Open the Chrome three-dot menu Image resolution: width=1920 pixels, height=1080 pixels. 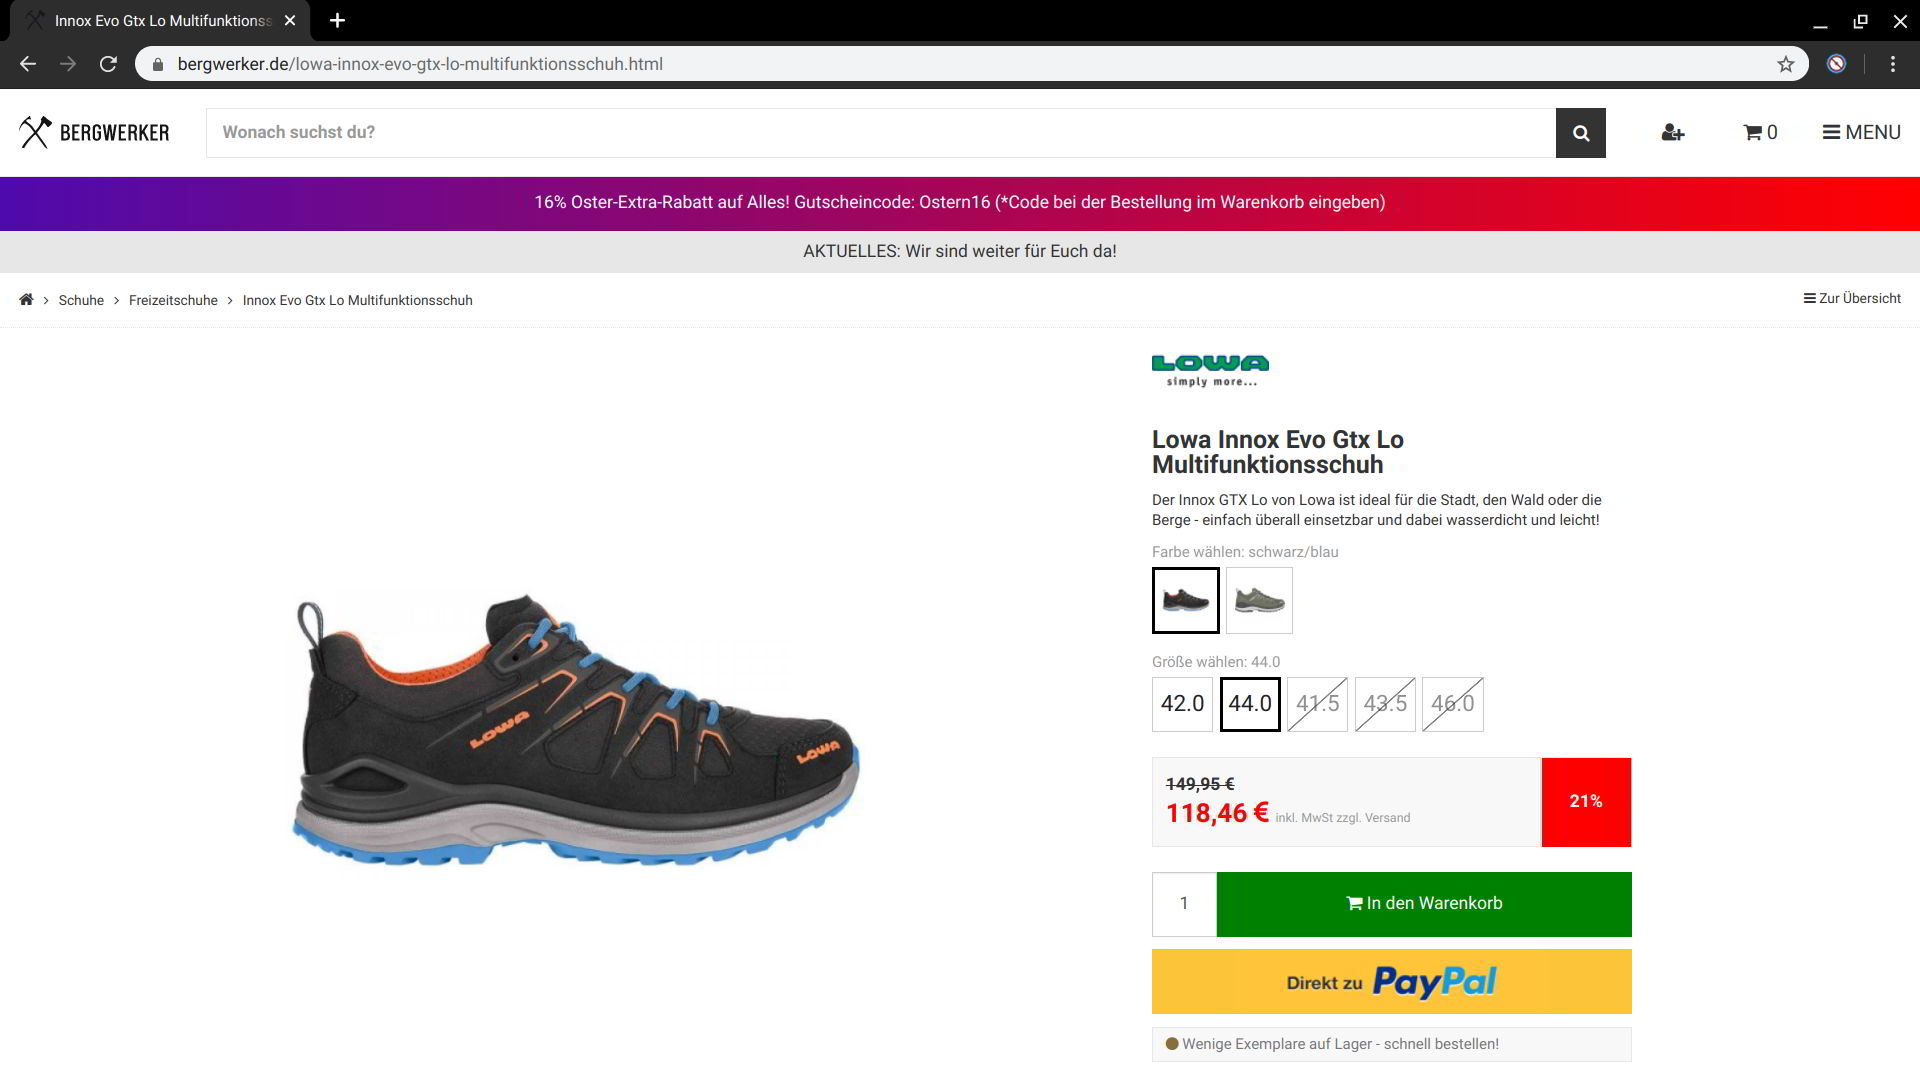pyautogui.click(x=1893, y=64)
